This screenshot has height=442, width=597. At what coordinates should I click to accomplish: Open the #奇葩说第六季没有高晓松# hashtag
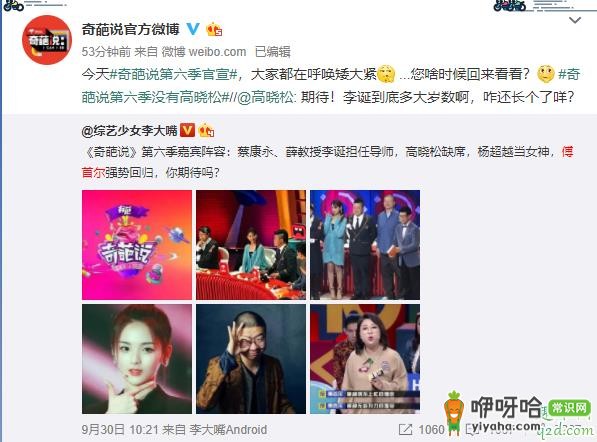pyautogui.click(x=331, y=86)
